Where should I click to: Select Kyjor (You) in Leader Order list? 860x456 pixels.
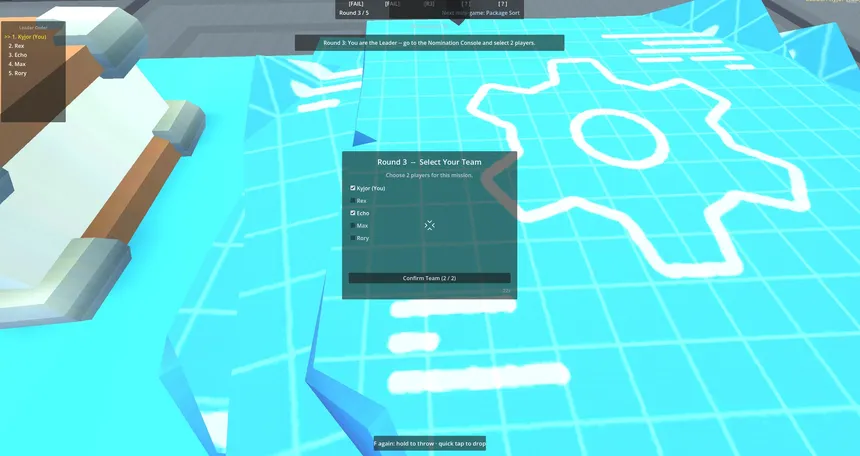click(25, 37)
